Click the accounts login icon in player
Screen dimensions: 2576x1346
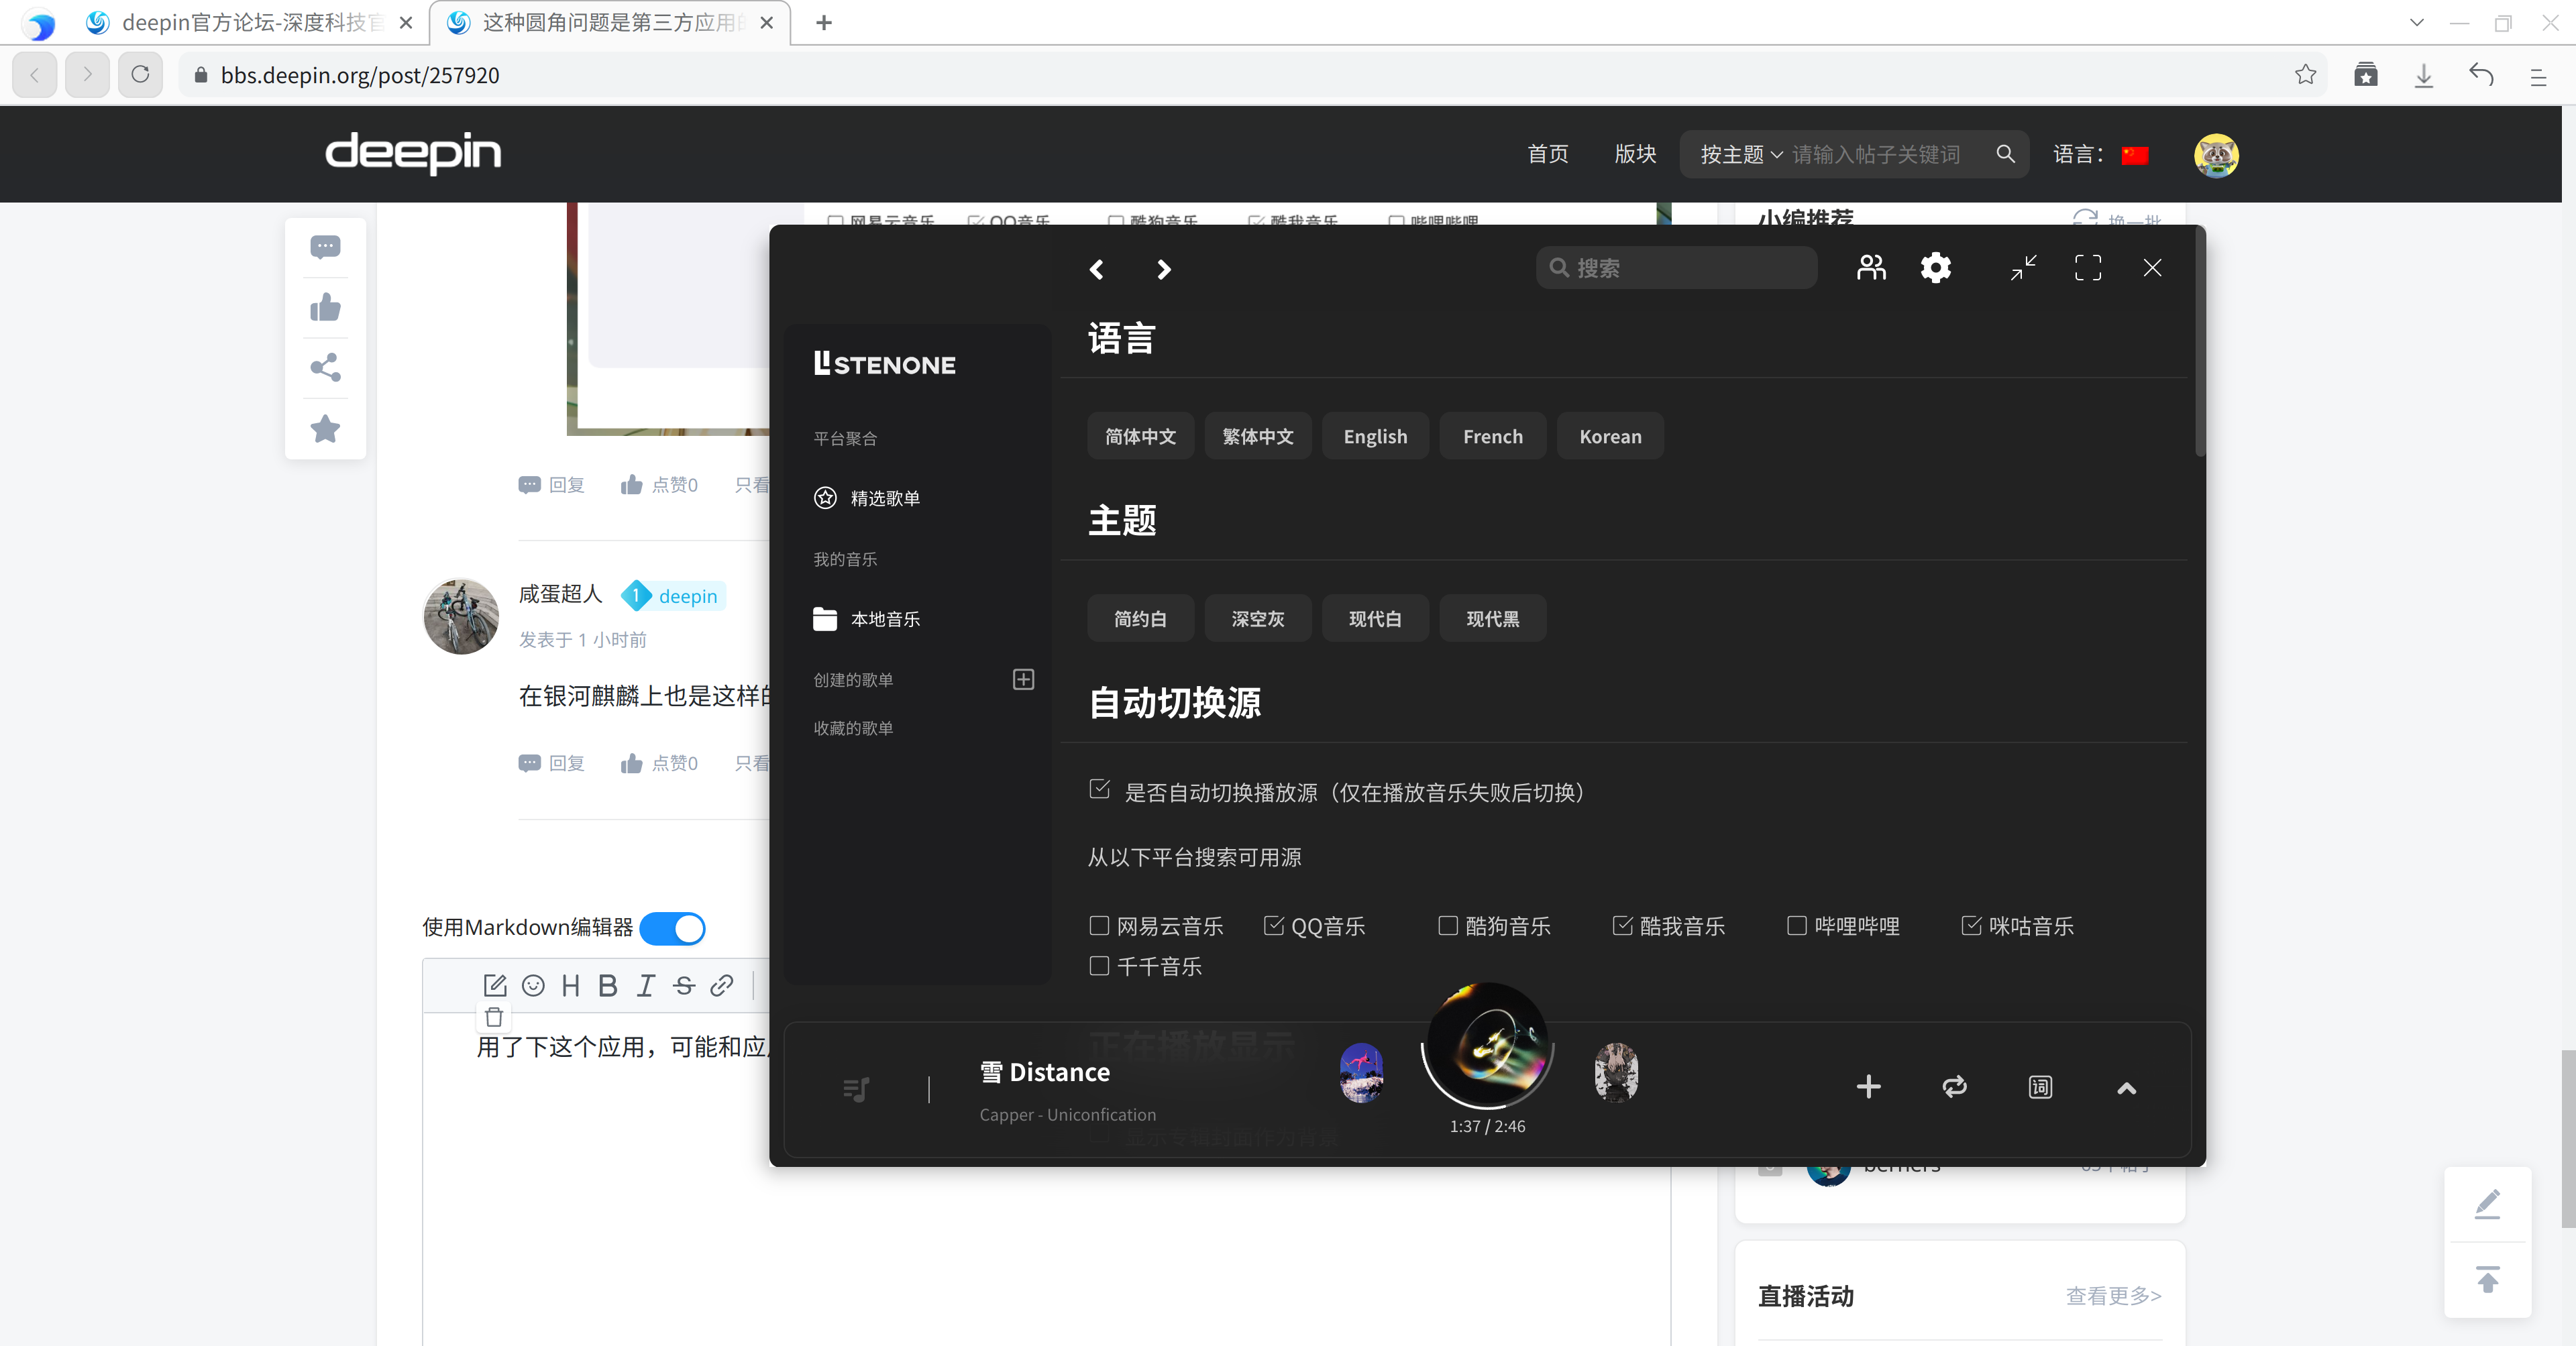1871,268
